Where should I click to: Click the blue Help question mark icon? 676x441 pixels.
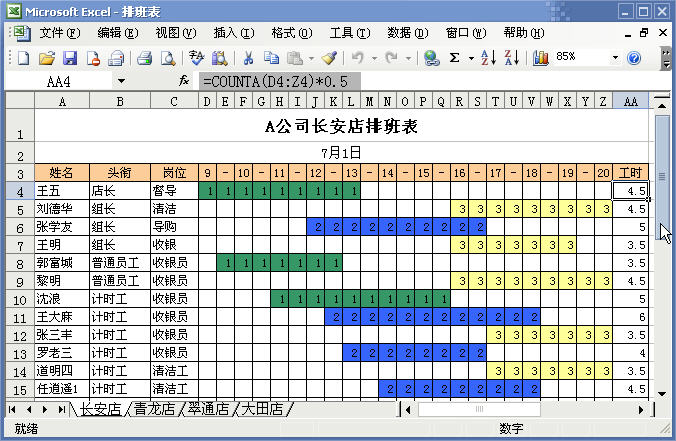tap(634, 58)
